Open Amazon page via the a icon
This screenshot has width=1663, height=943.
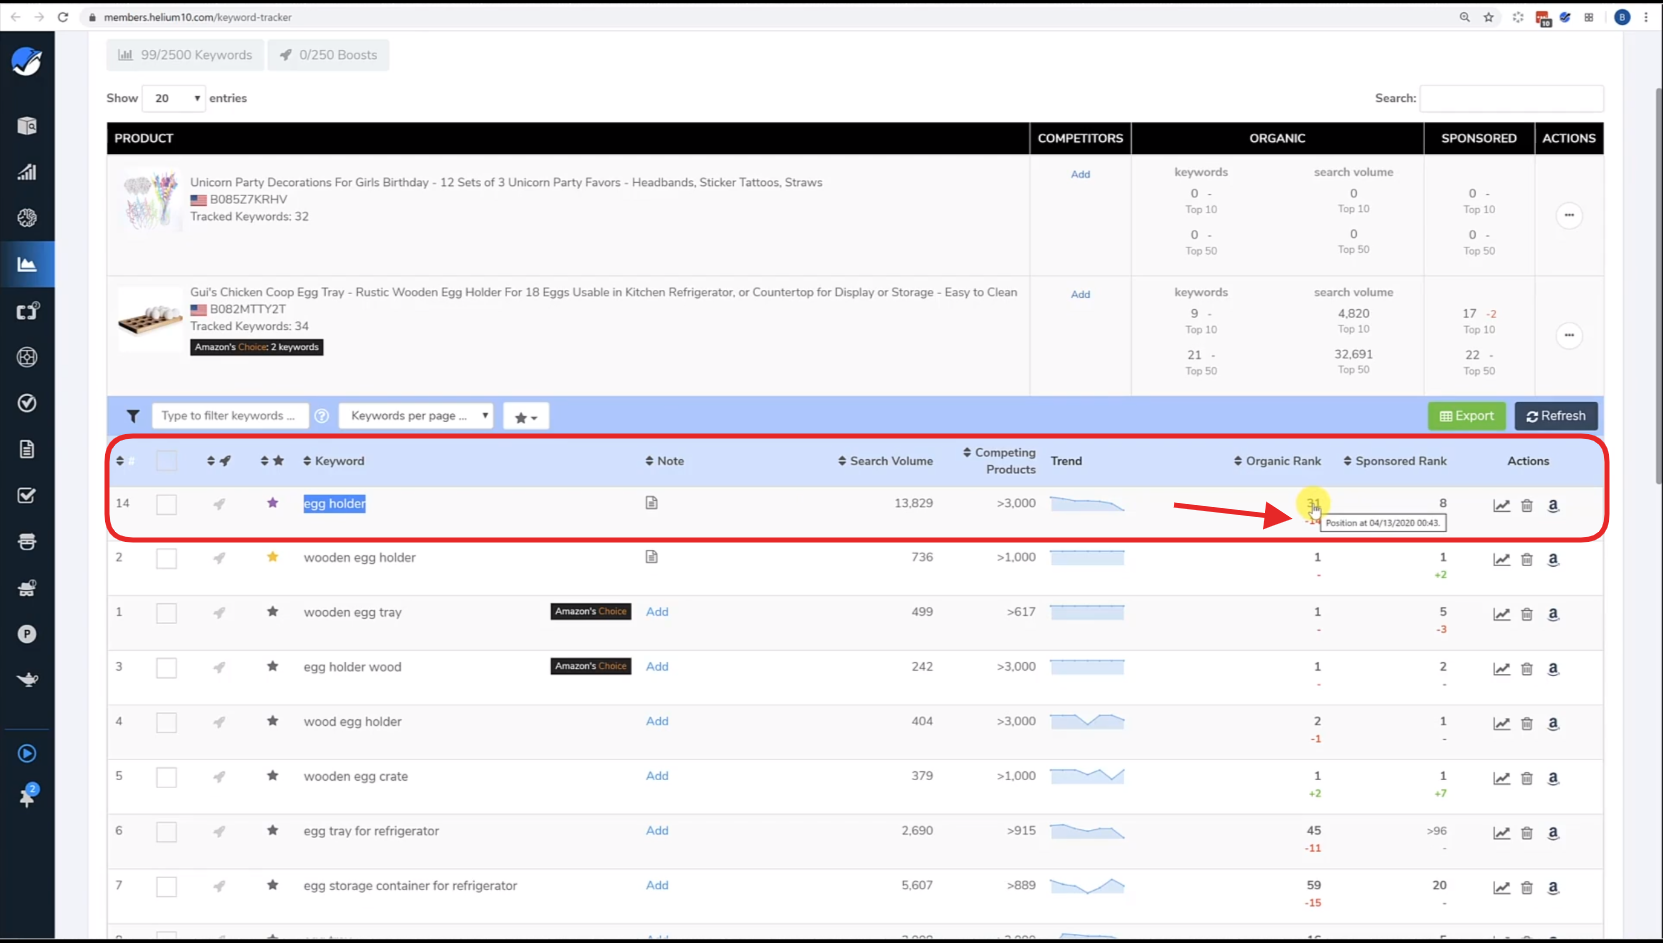point(1553,506)
